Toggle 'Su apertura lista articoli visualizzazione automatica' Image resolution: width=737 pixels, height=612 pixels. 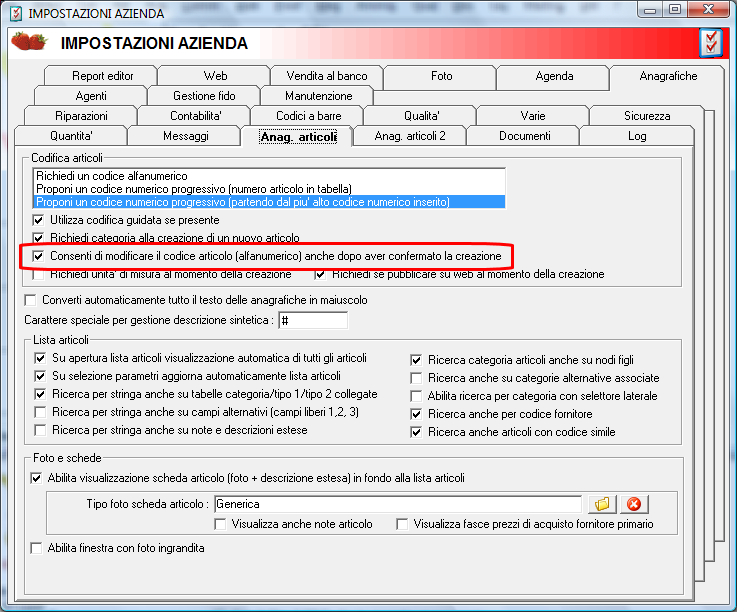pyautogui.click(x=40, y=359)
